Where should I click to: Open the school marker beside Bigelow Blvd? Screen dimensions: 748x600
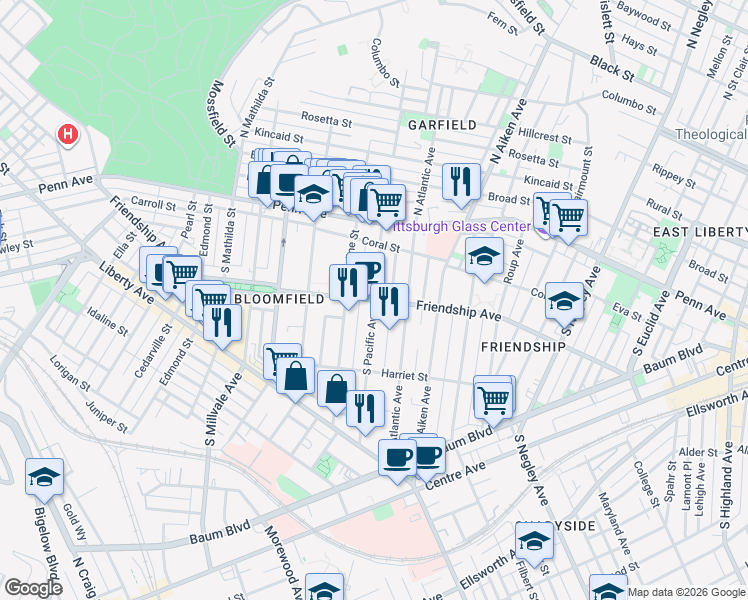[44, 478]
